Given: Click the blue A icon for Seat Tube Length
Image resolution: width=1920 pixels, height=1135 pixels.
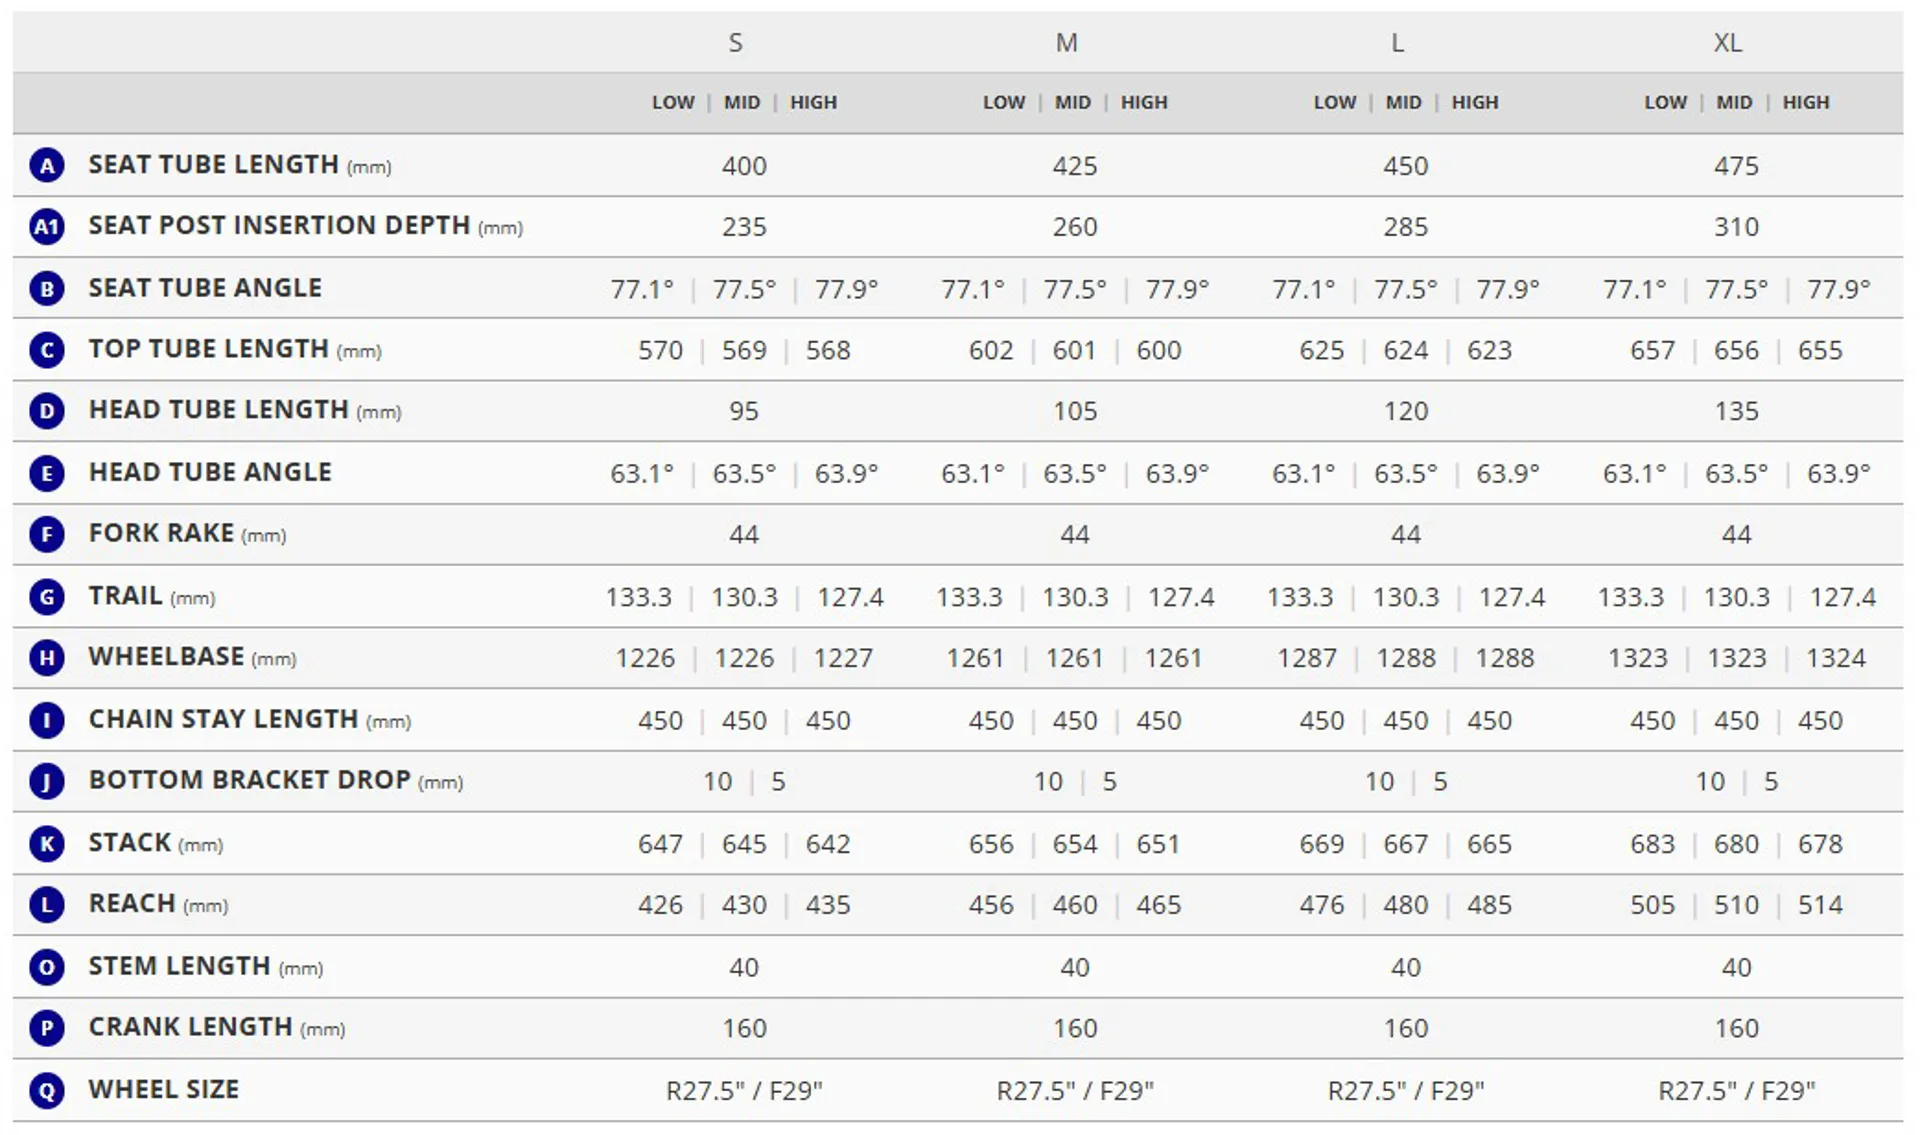Looking at the screenshot, I should click(x=46, y=165).
